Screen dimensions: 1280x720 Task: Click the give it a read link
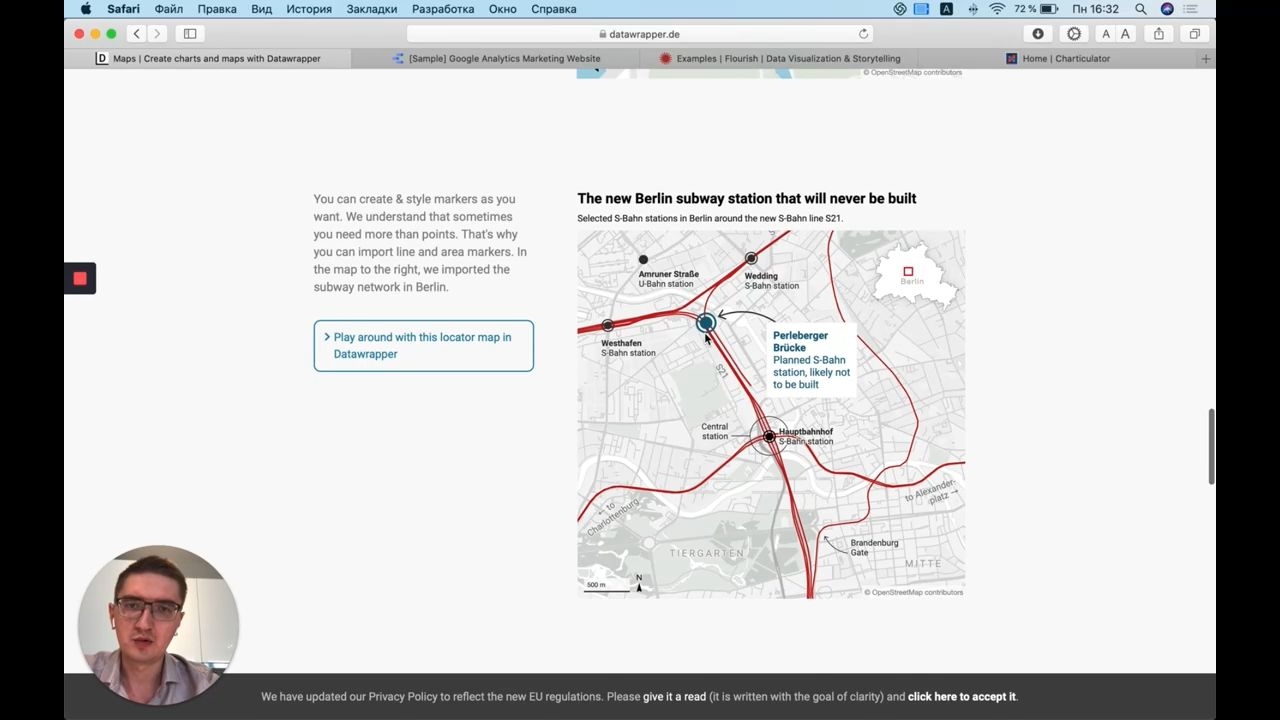(x=674, y=697)
